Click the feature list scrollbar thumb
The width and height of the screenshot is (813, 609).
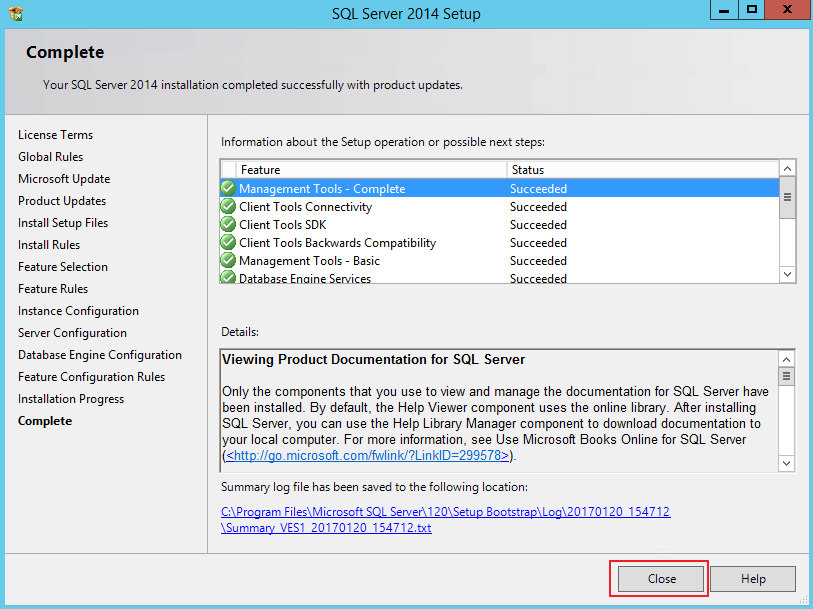point(787,197)
